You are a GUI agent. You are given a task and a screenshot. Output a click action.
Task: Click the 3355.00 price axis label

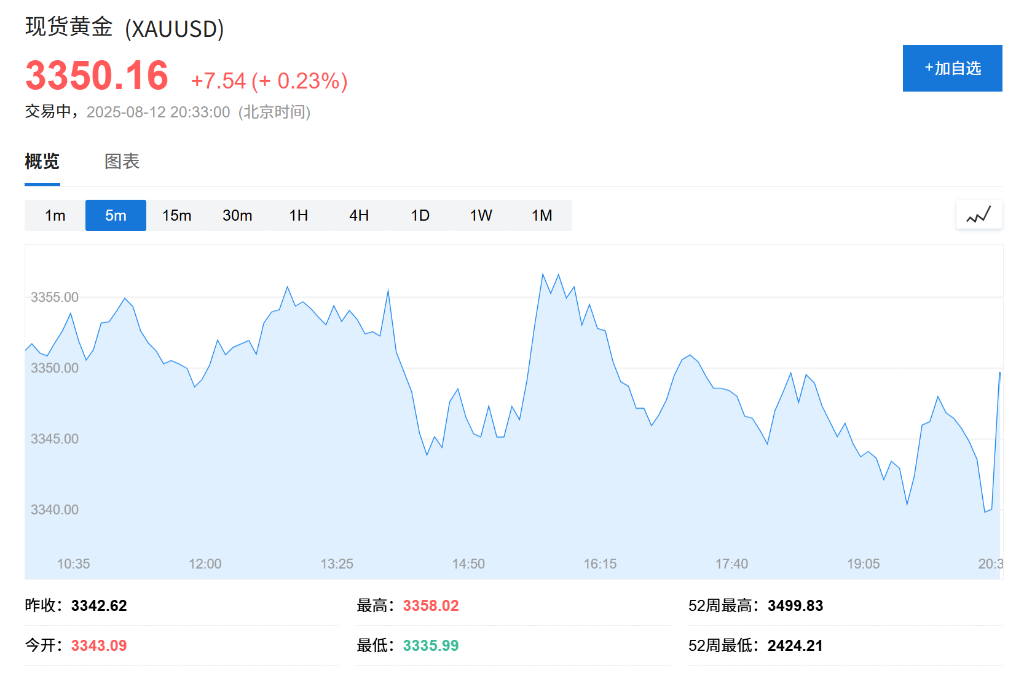tap(55, 297)
